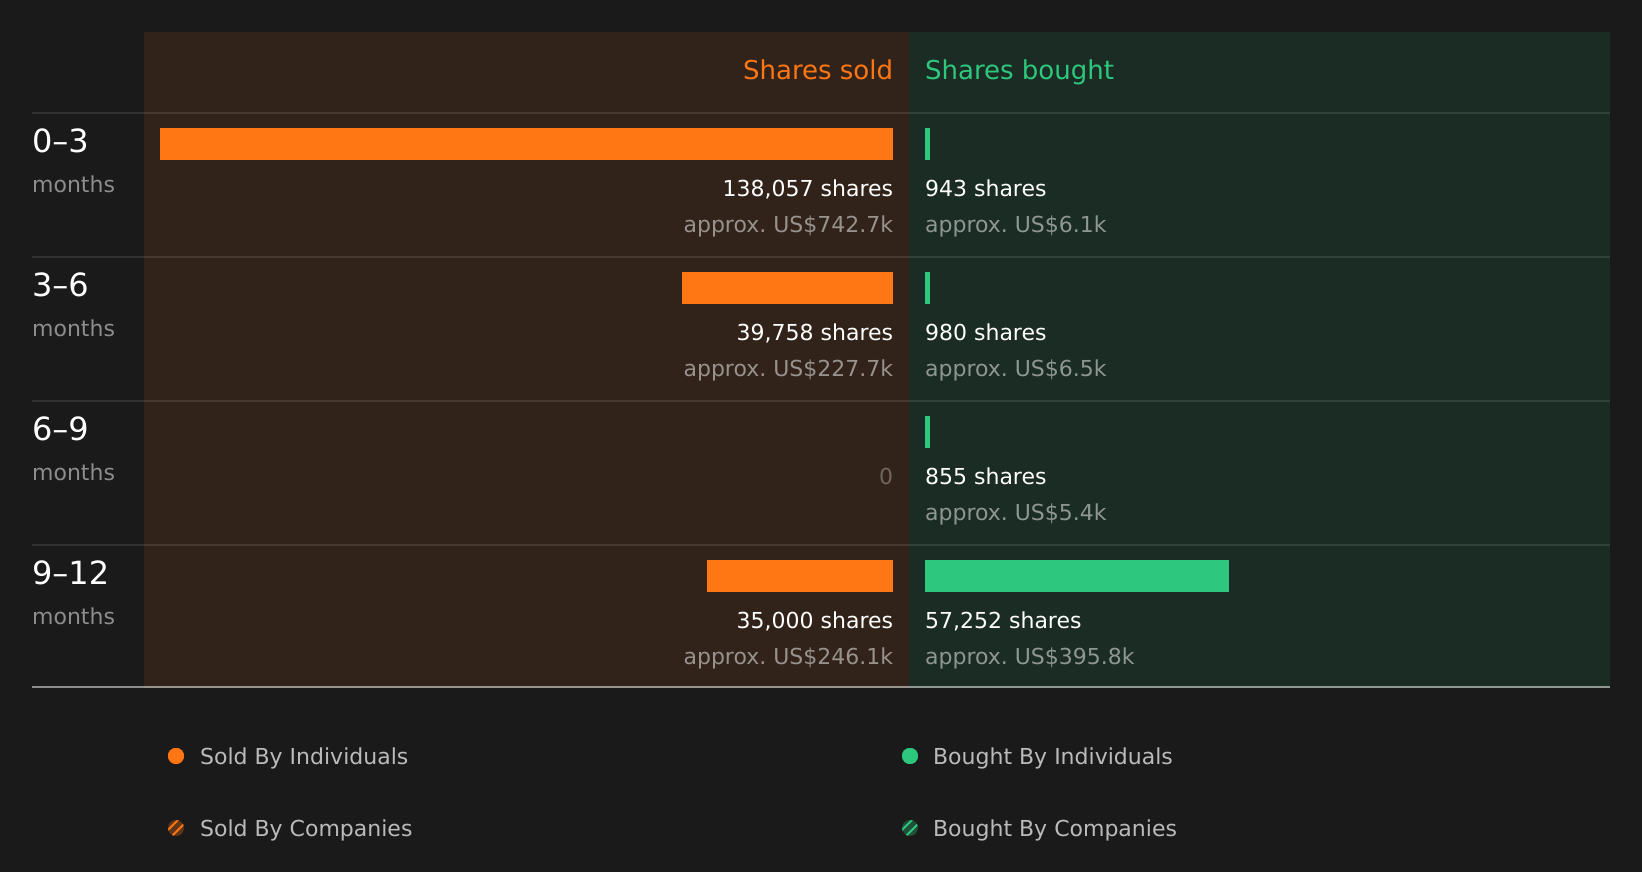The image size is (1642, 872).
Task: Select the 138,057 shares value
Action: (x=808, y=188)
